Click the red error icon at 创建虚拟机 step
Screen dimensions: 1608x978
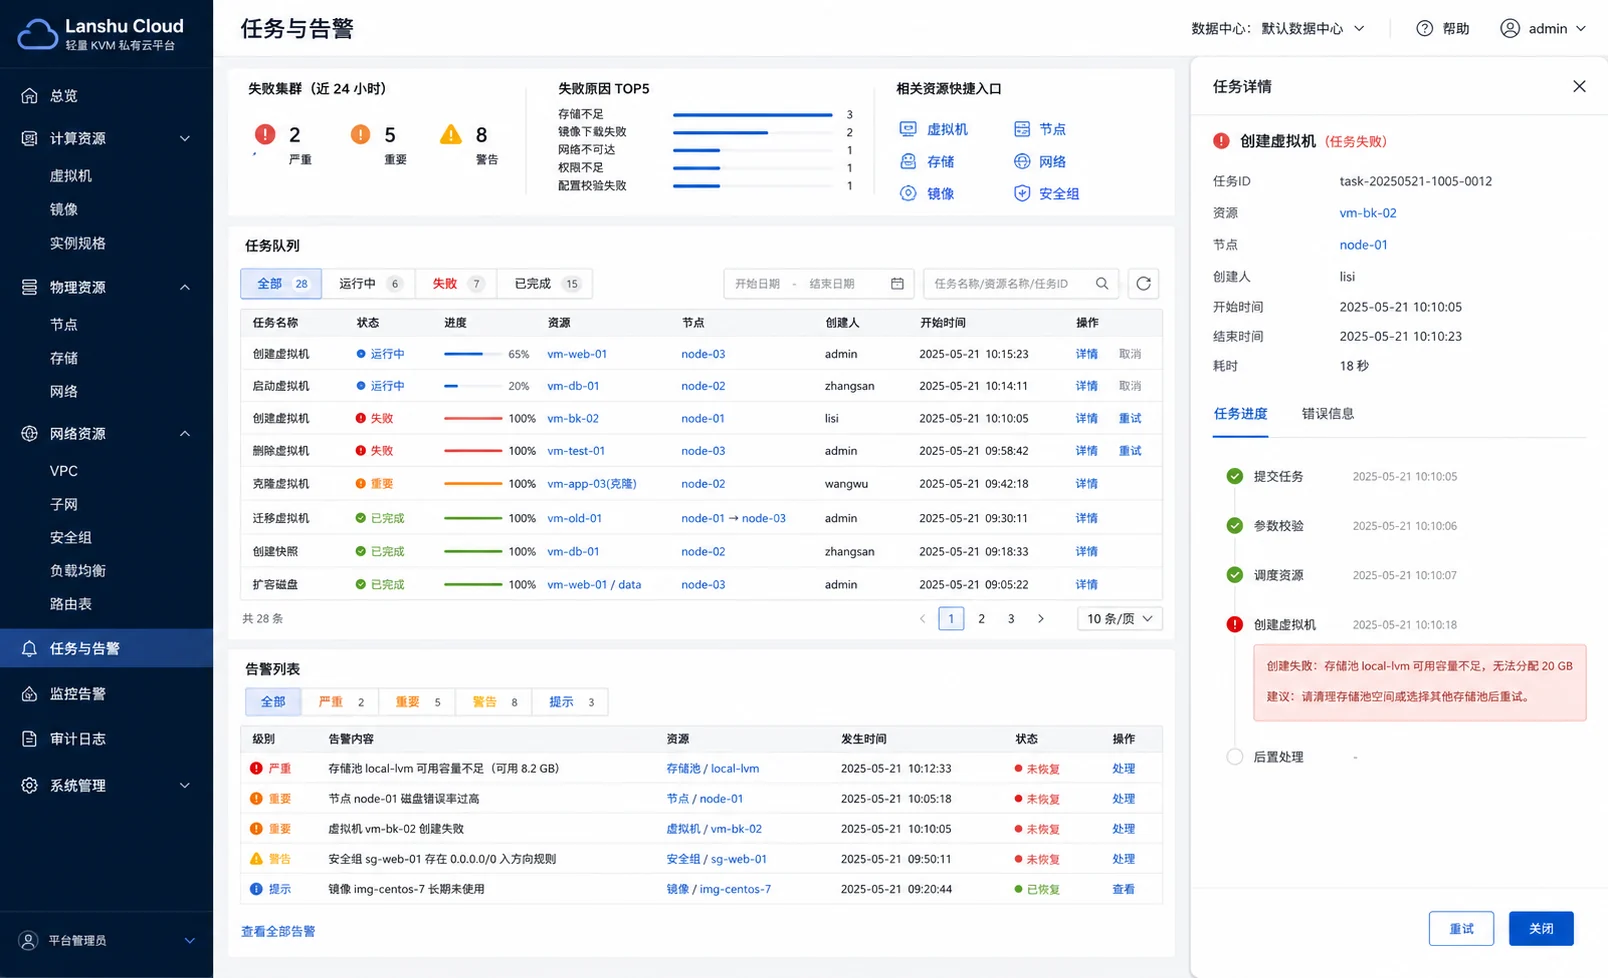coord(1235,625)
